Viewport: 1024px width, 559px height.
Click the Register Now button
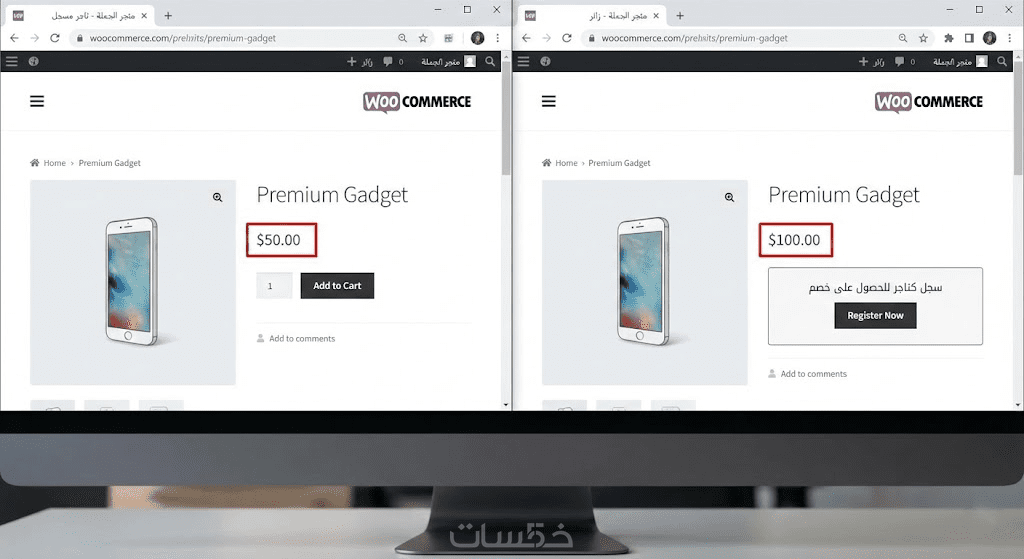click(875, 315)
